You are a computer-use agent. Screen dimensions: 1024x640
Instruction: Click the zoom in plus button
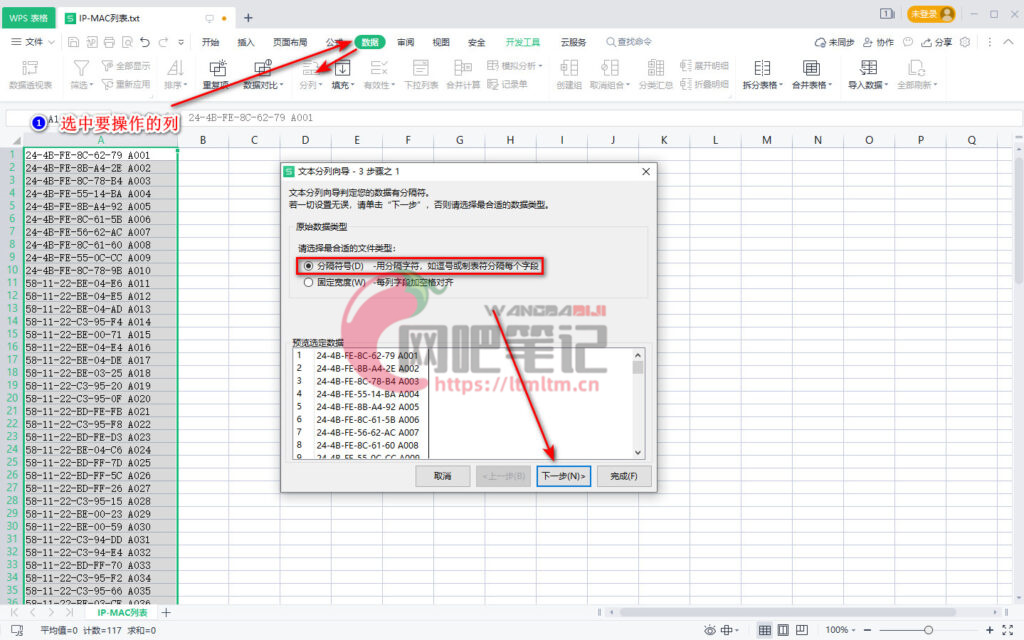(x=989, y=630)
